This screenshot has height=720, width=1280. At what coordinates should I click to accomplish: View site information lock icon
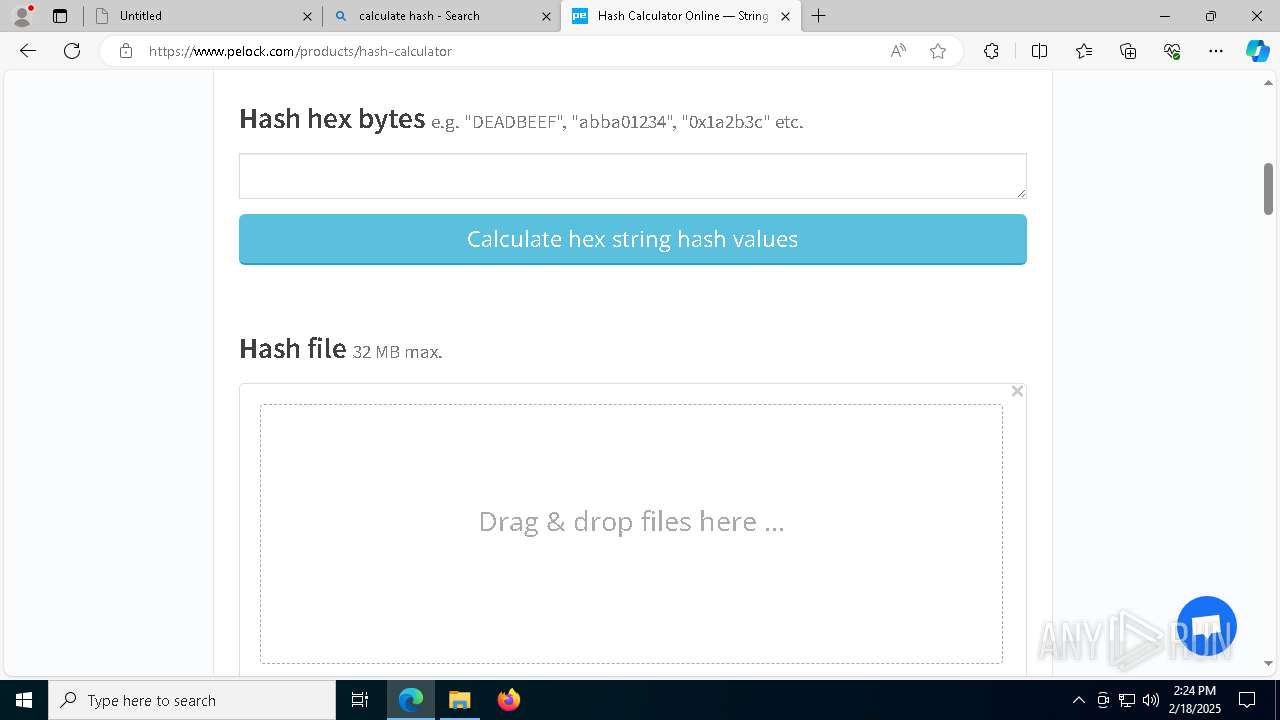(126, 51)
